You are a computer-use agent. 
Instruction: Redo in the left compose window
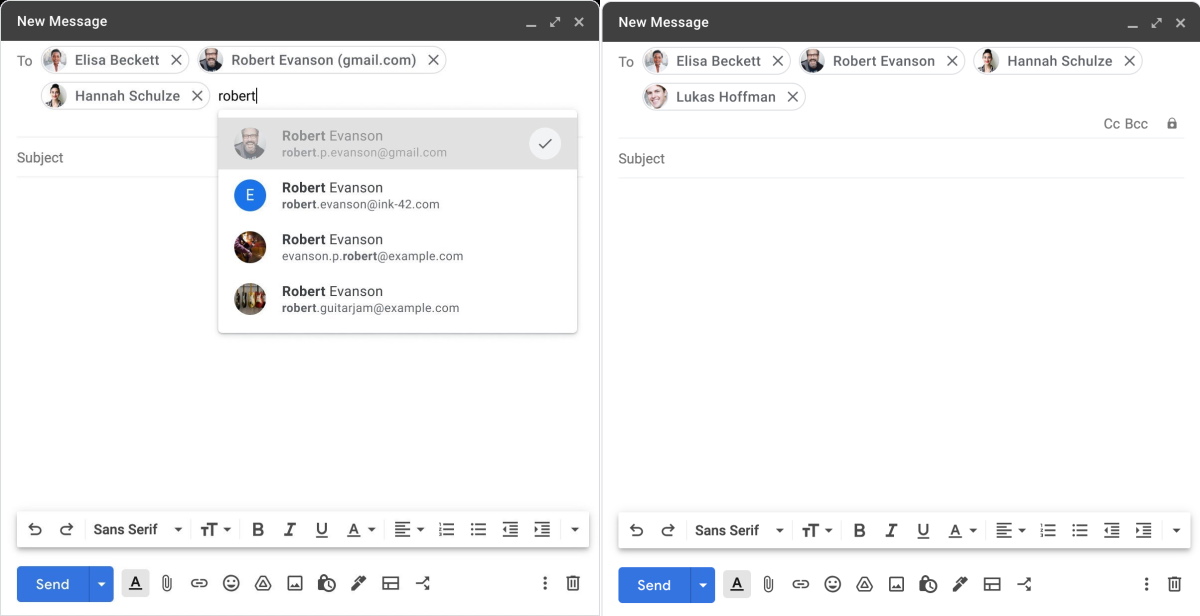point(67,530)
